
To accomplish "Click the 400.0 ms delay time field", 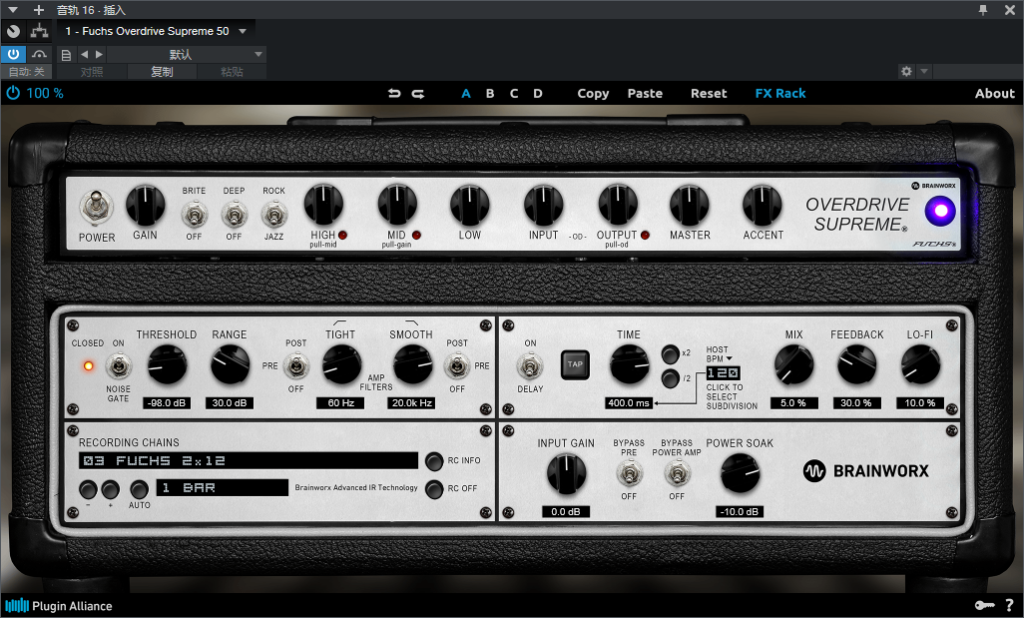I will tap(628, 403).
